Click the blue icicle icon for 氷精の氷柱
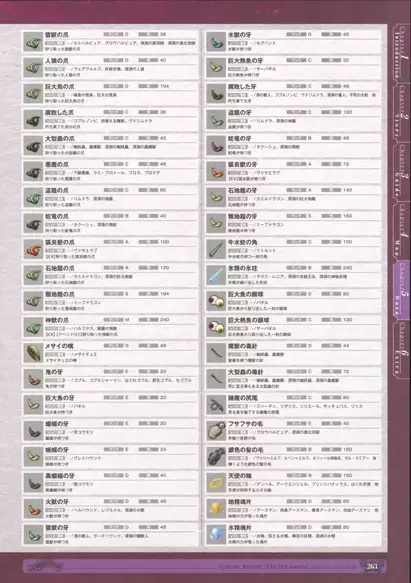The height and width of the screenshot is (583, 411). pos(216,275)
